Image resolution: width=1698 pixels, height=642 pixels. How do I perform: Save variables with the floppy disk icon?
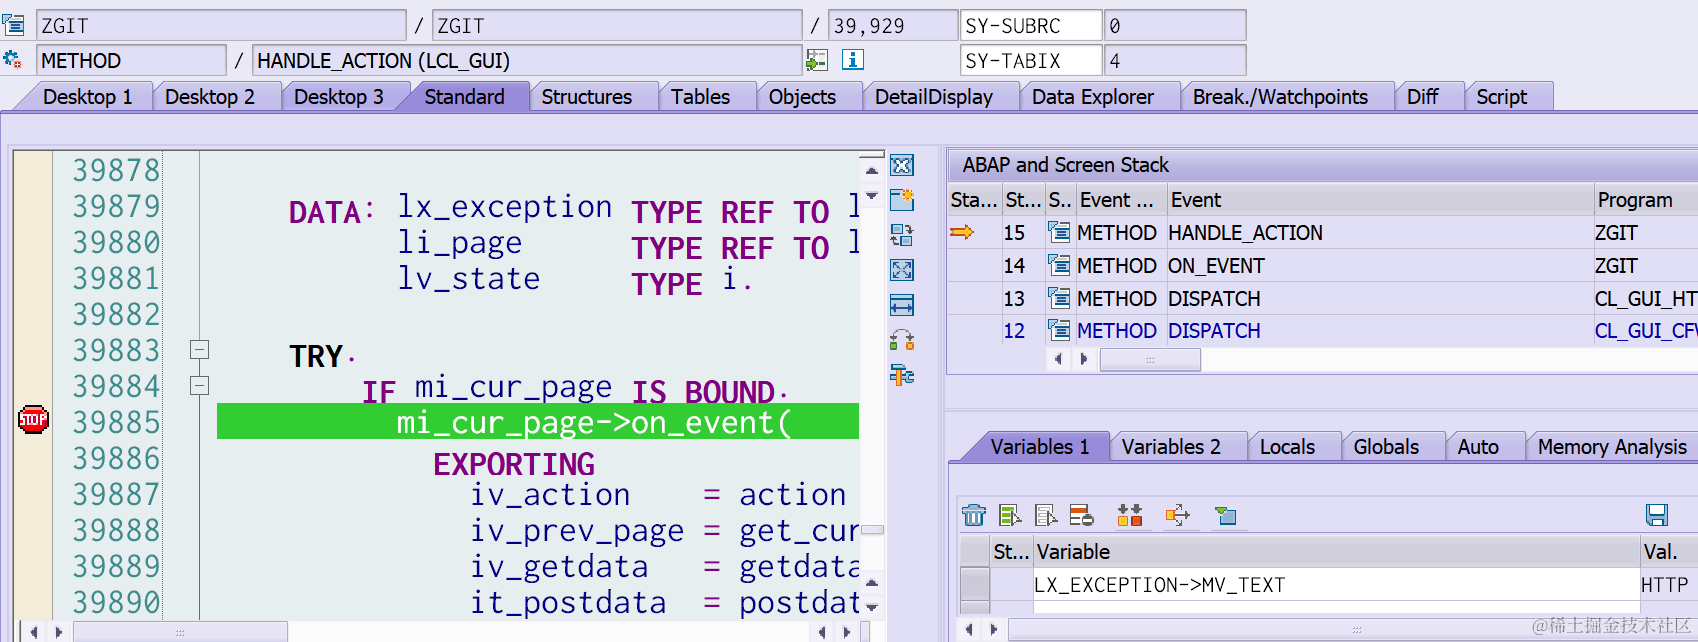click(x=1657, y=515)
